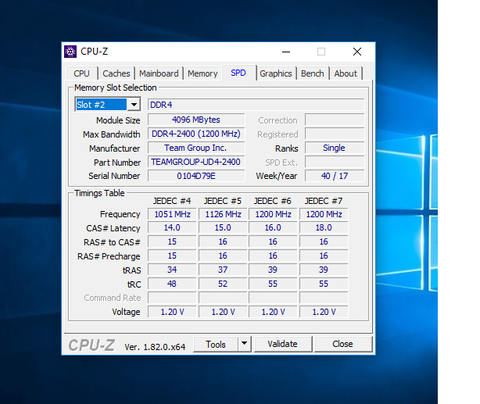Image resolution: width=480 pixels, height=404 pixels.
Task: Click the serial number 0104D79E
Action: click(196, 176)
